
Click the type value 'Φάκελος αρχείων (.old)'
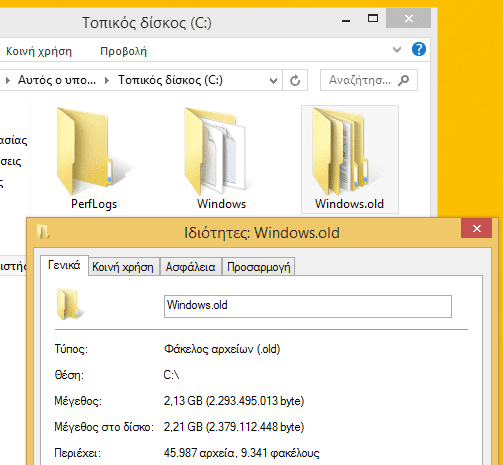pyautogui.click(x=222, y=349)
